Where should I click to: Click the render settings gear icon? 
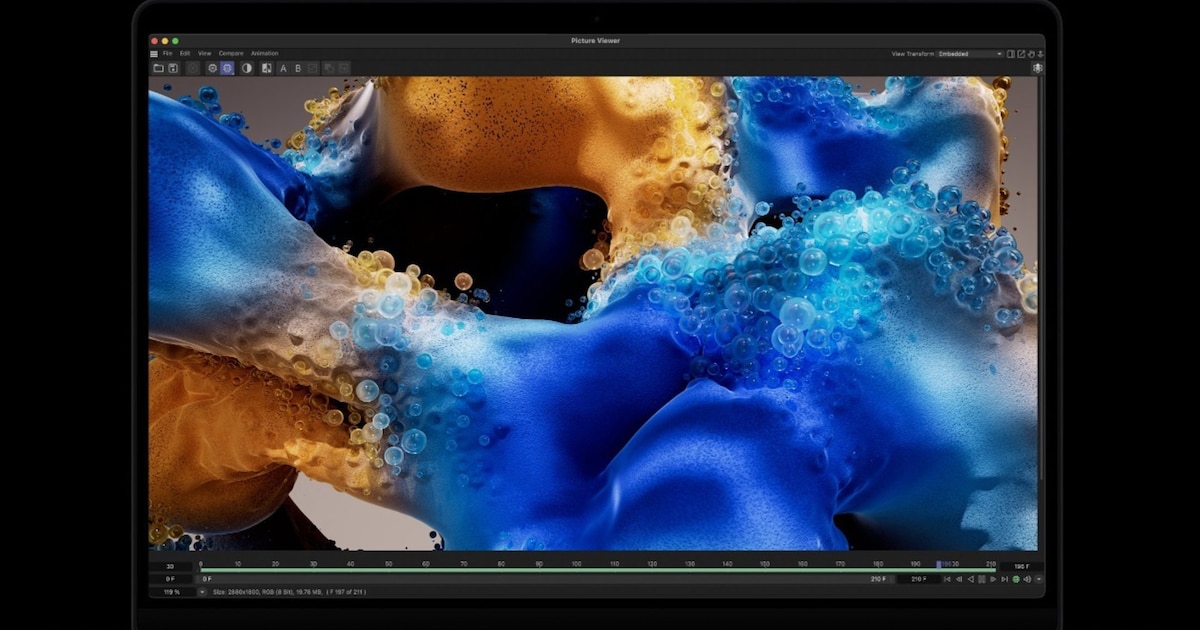(212, 68)
